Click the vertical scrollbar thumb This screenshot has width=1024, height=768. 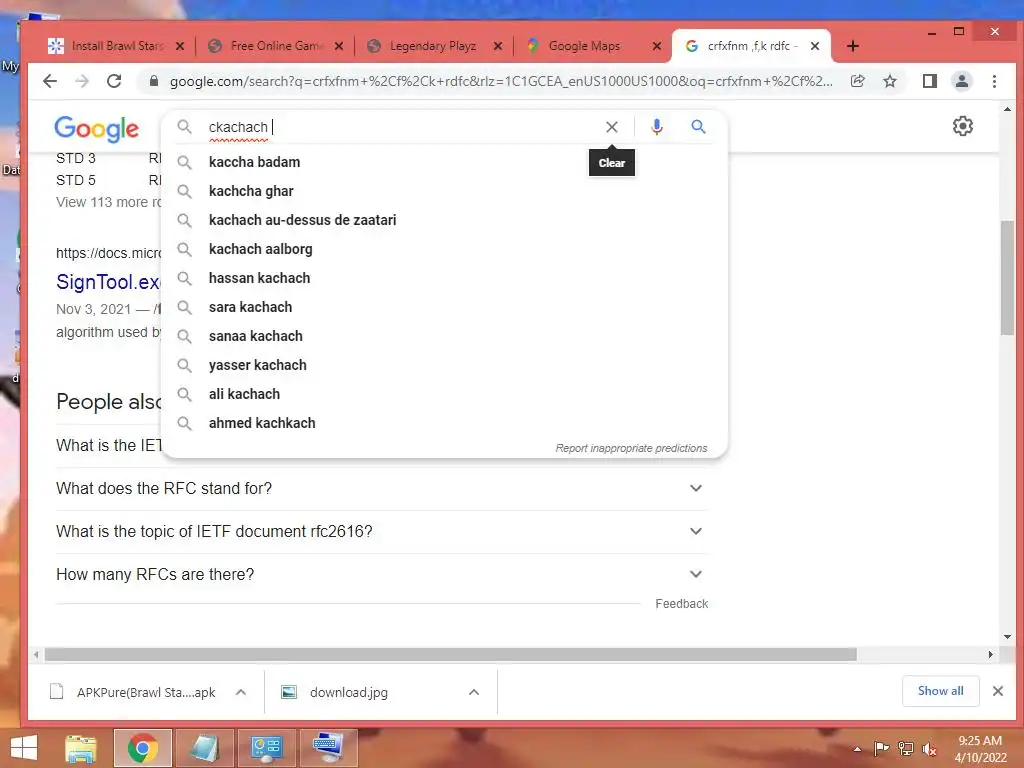pos(1007,278)
